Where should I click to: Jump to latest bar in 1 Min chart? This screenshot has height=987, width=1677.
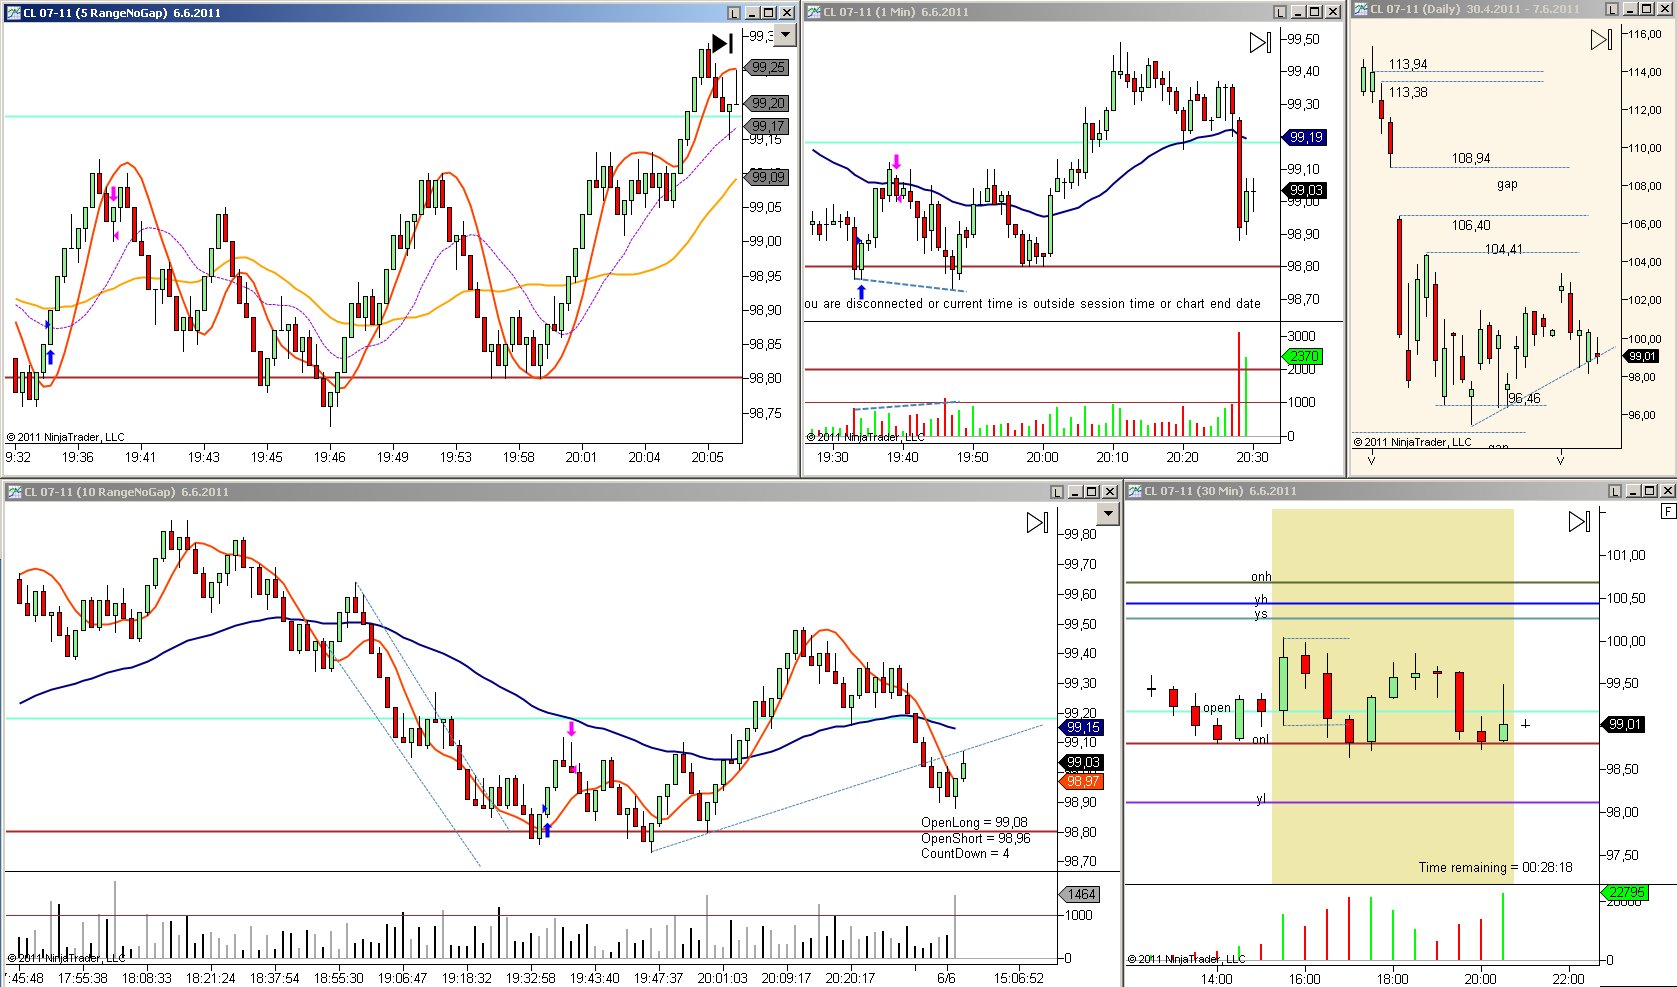point(1260,43)
